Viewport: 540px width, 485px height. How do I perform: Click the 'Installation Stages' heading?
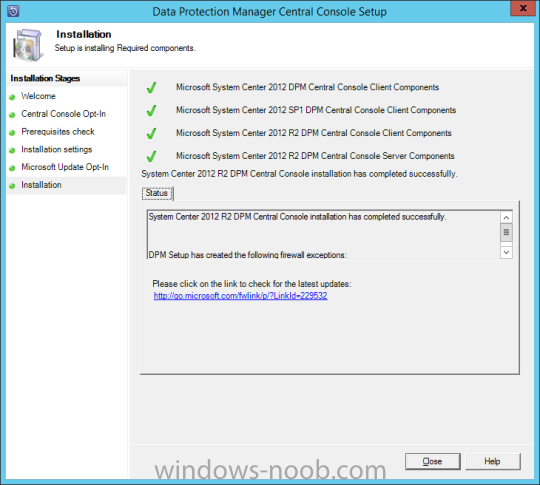[x=45, y=78]
